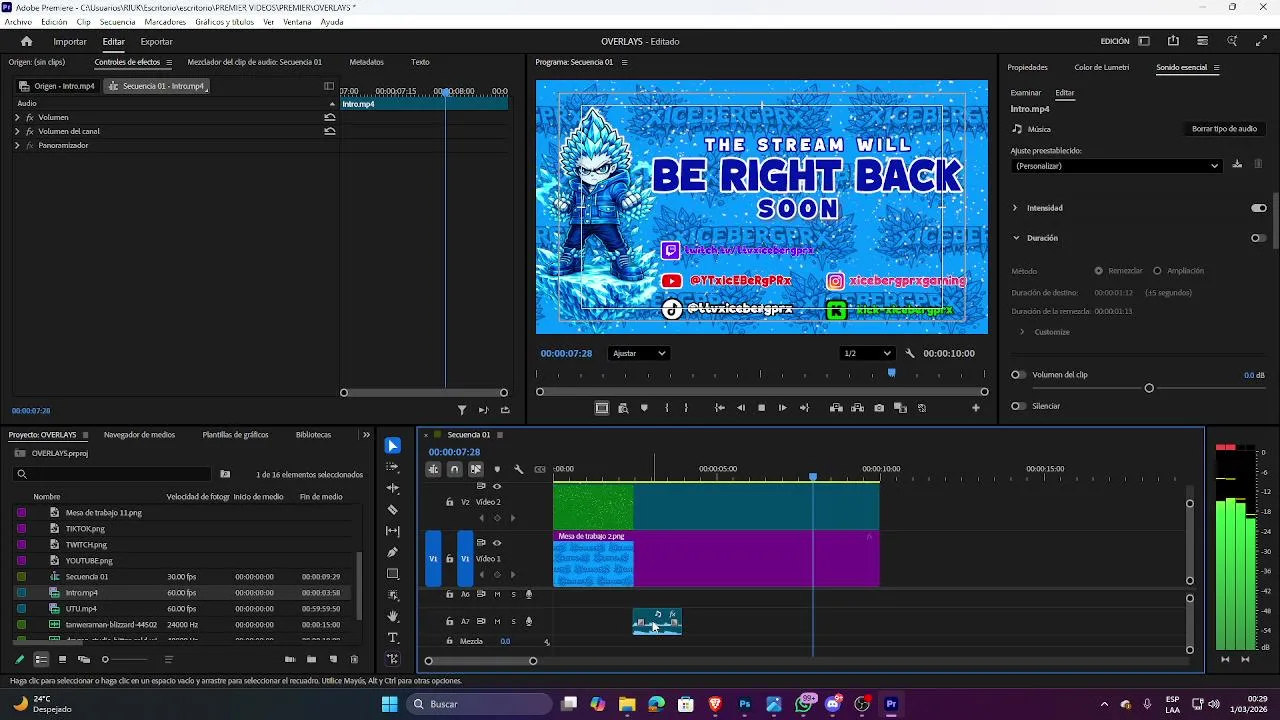Image resolution: width=1280 pixels, height=720 pixels.
Task: Click the Extract button in Program monitor
Action: [857, 408]
